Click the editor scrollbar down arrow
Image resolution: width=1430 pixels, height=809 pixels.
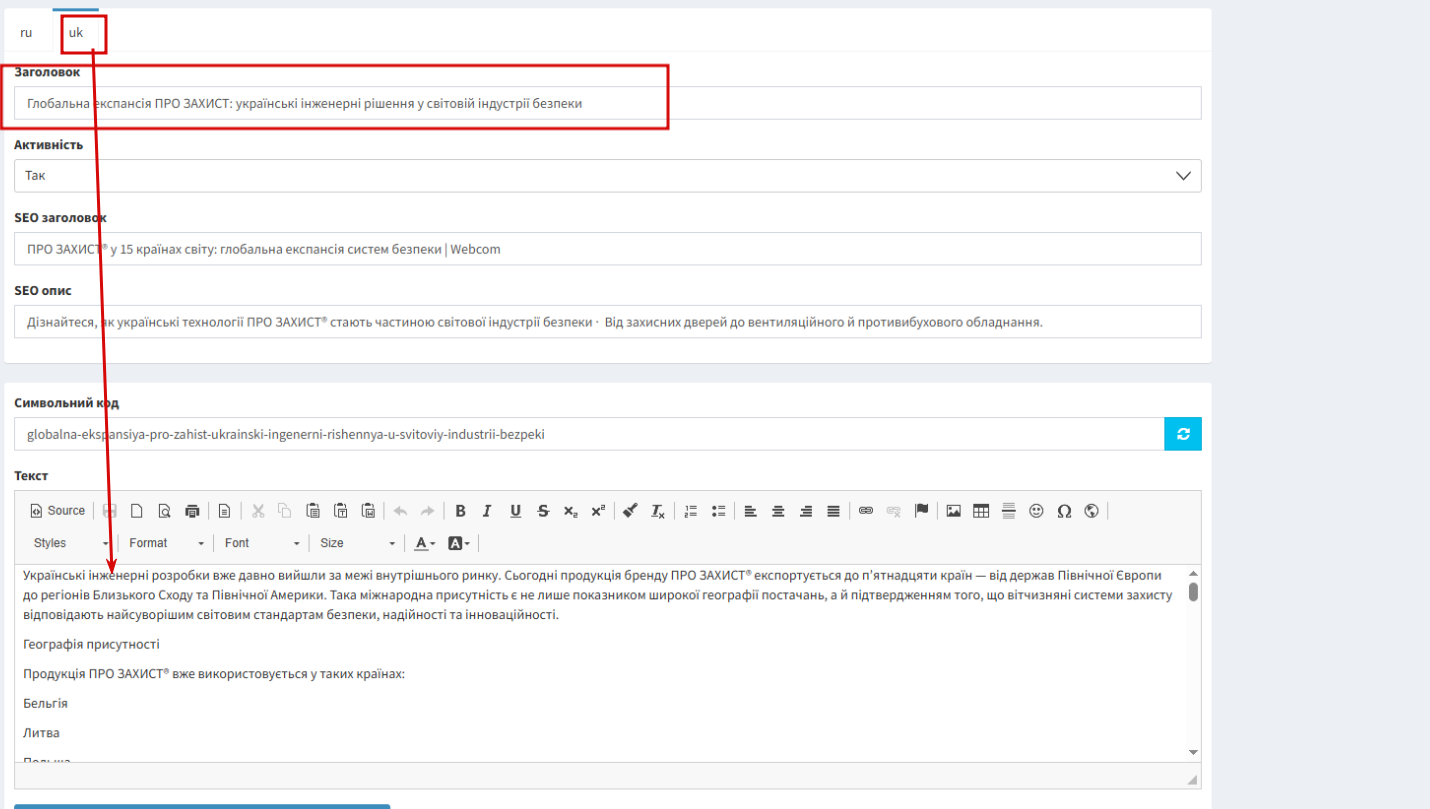pos(1193,752)
